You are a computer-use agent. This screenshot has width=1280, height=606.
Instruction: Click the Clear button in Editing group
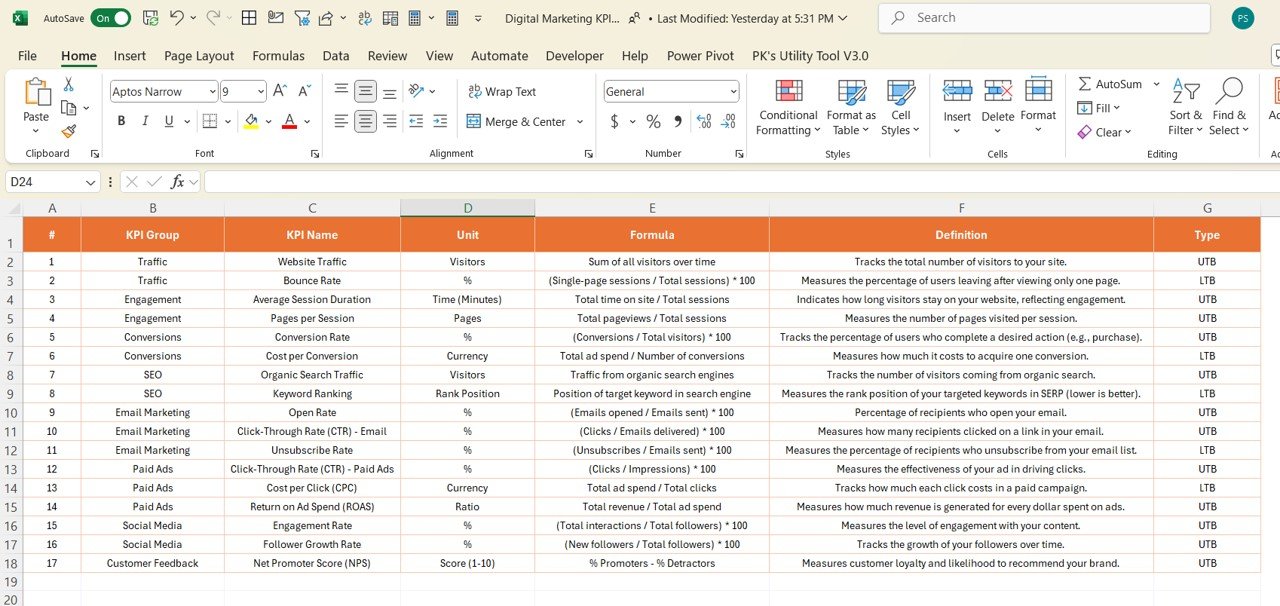click(1104, 132)
